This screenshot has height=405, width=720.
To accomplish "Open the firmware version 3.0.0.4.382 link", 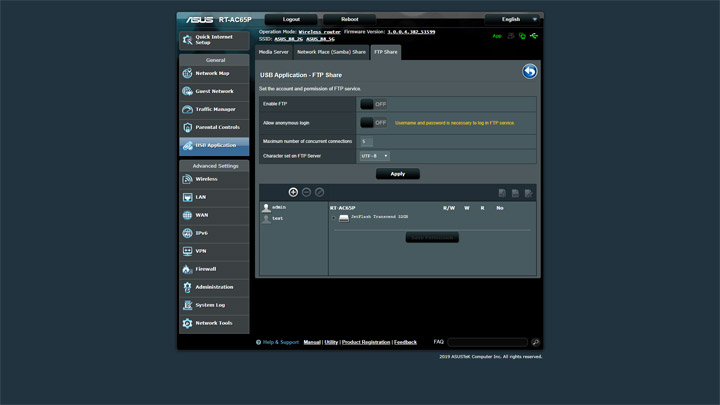I will coord(411,32).
